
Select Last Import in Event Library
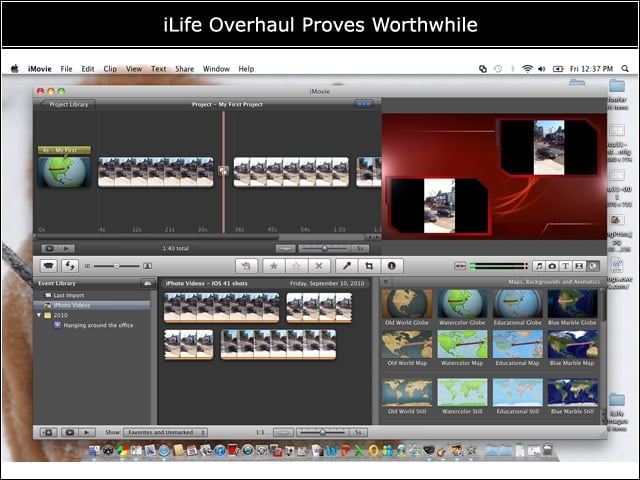tap(69, 295)
